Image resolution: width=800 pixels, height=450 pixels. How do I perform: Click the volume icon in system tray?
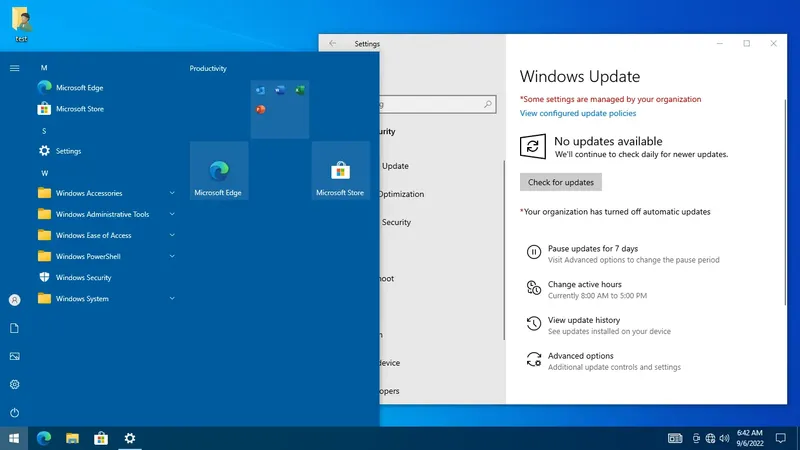(724, 438)
